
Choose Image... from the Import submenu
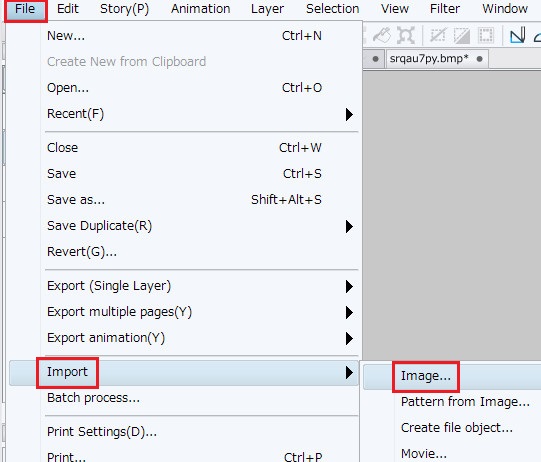pos(426,376)
